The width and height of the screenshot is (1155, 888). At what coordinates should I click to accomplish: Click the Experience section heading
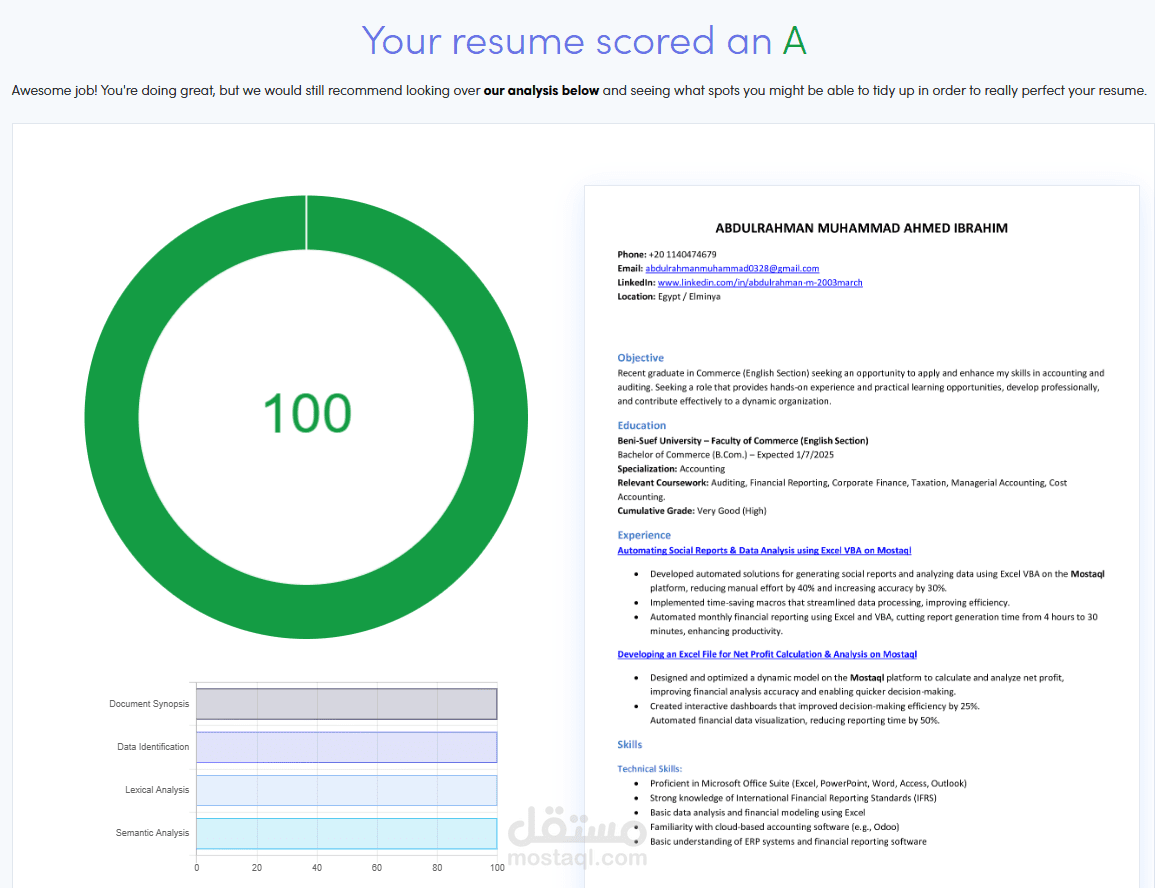644,535
